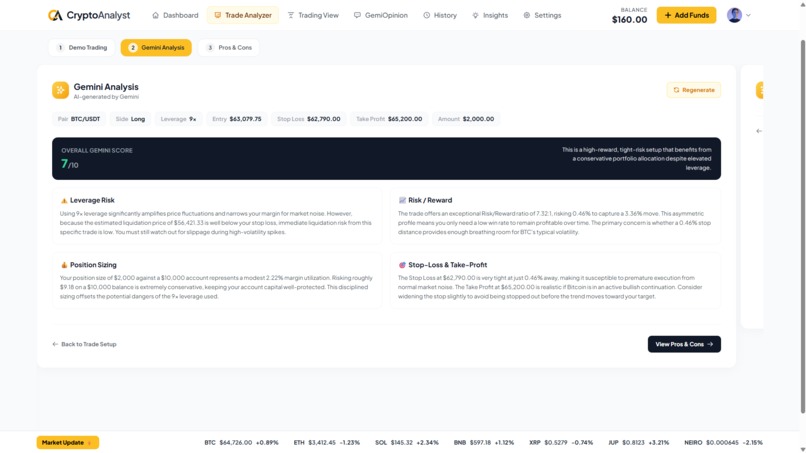Click the SOL $145.32 ticker entry
Viewport: 806px width, 453px height.
tap(407, 442)
